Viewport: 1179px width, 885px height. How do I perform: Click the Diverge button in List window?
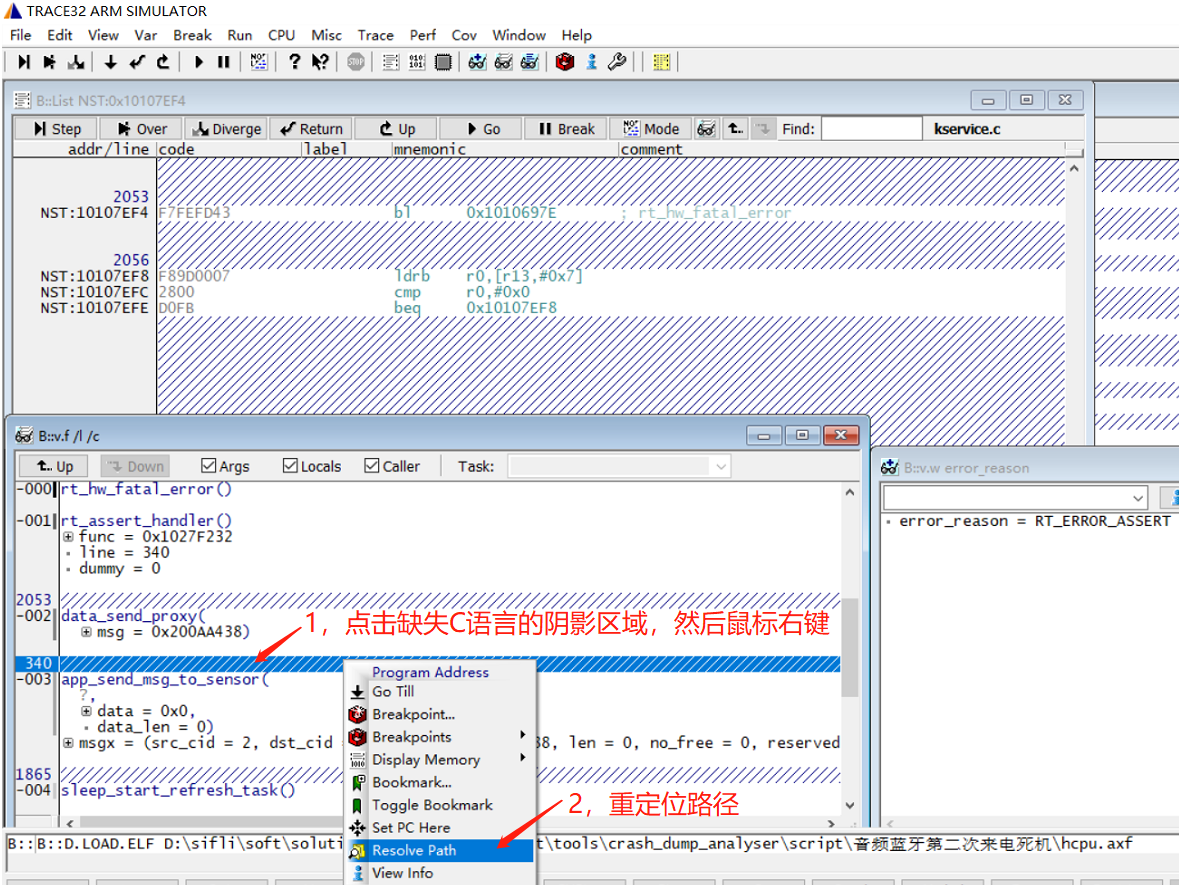[227, 129]
